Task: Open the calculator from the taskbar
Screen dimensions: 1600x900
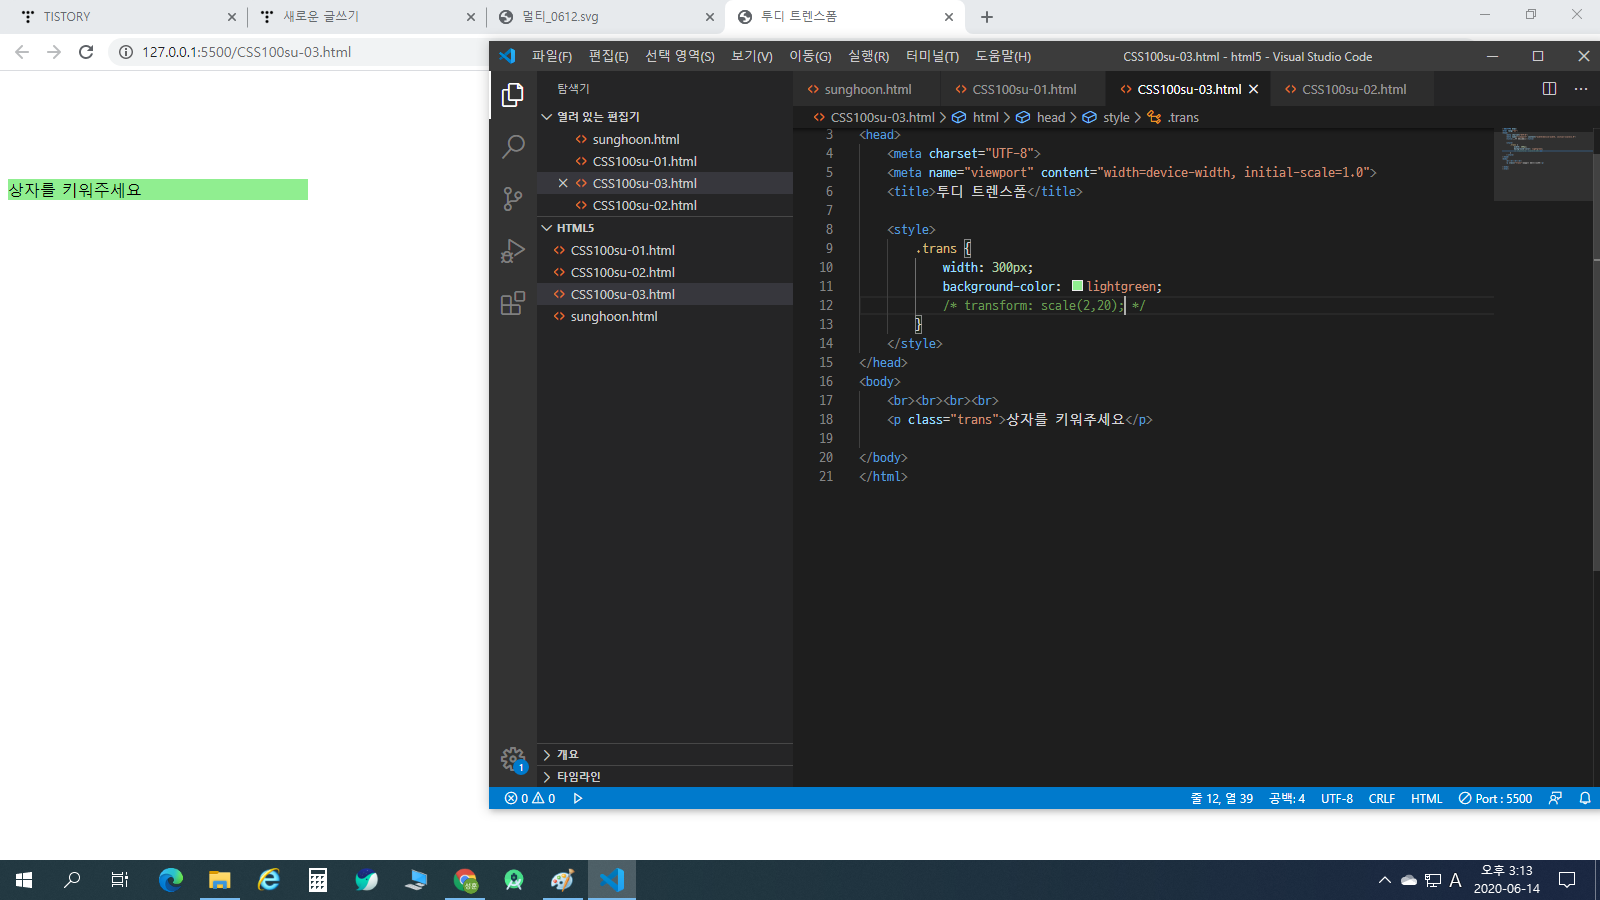Action: (318, 880)
